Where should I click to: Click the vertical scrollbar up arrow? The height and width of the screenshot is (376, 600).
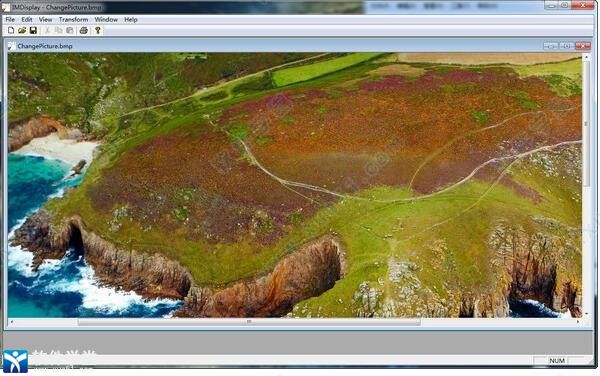click(586, 57)
